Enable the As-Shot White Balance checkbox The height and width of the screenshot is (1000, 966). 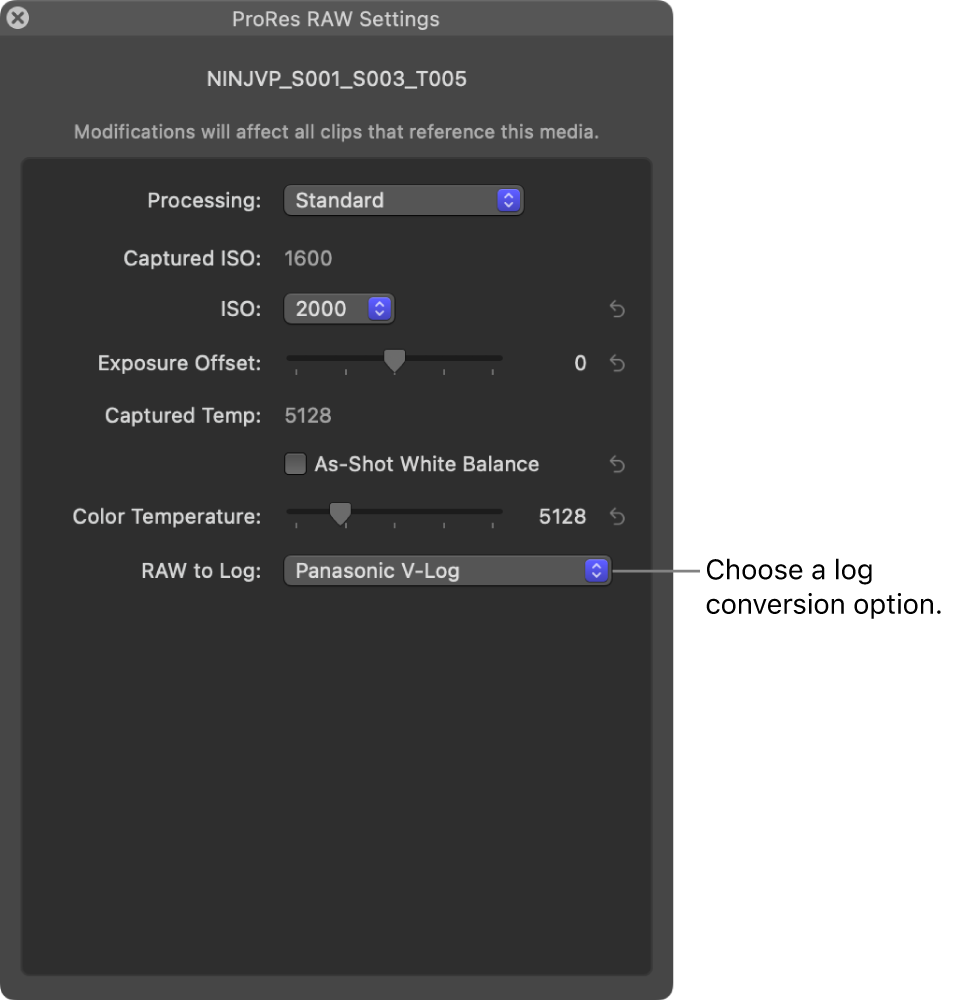pyautogui.click(x=295, y=464)
